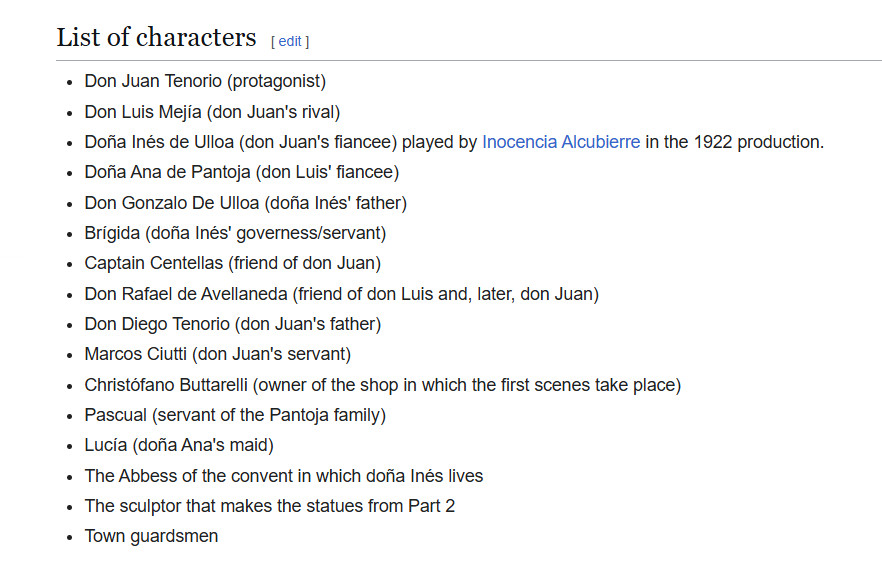Click the List of characters heading
Viewport: 882px width, 562px height.
click(156, 38)
